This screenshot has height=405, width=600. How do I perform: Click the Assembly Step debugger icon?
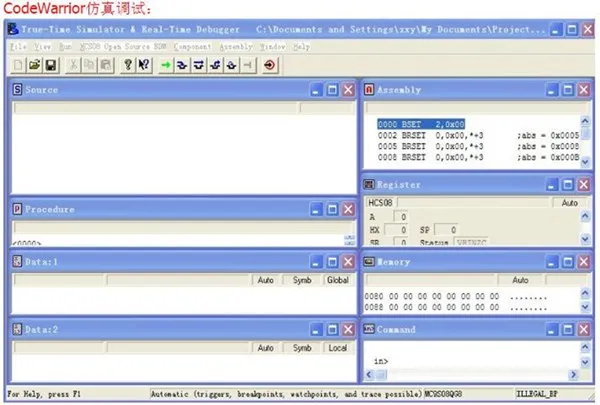(232, 65)
